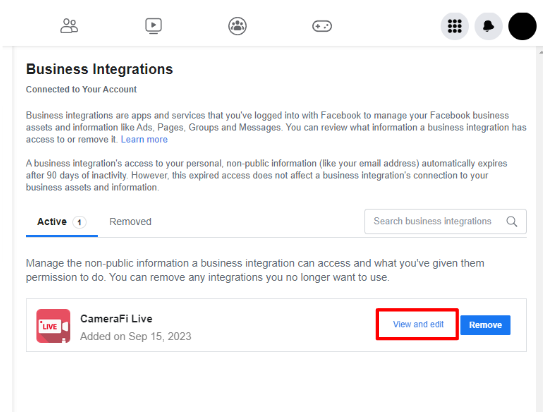Viewport: 545px width, 416px height.
Task: Click the page scrollbar up arrow
Action: 541,52
